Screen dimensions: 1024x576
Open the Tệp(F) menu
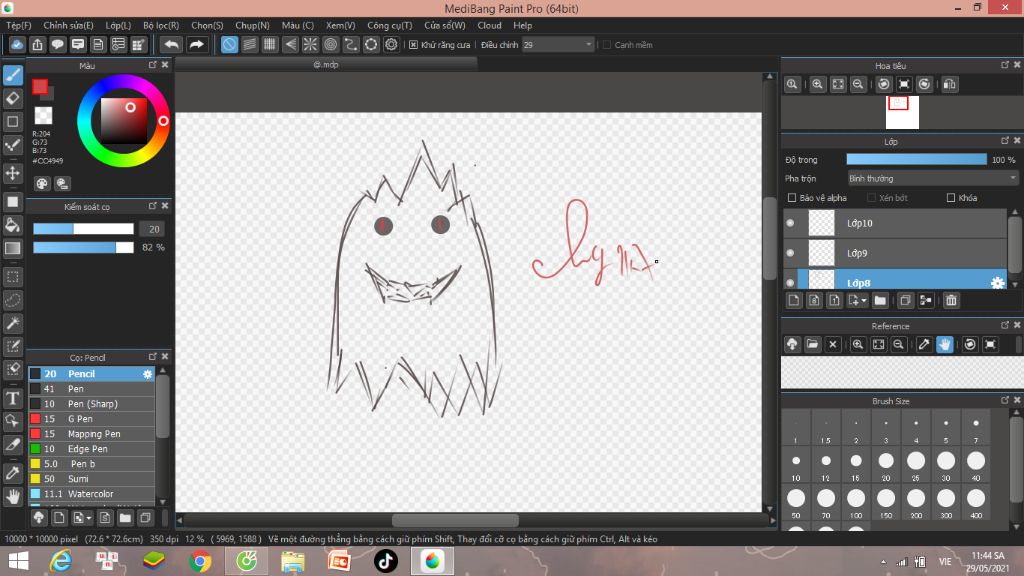tap(19, 25)
